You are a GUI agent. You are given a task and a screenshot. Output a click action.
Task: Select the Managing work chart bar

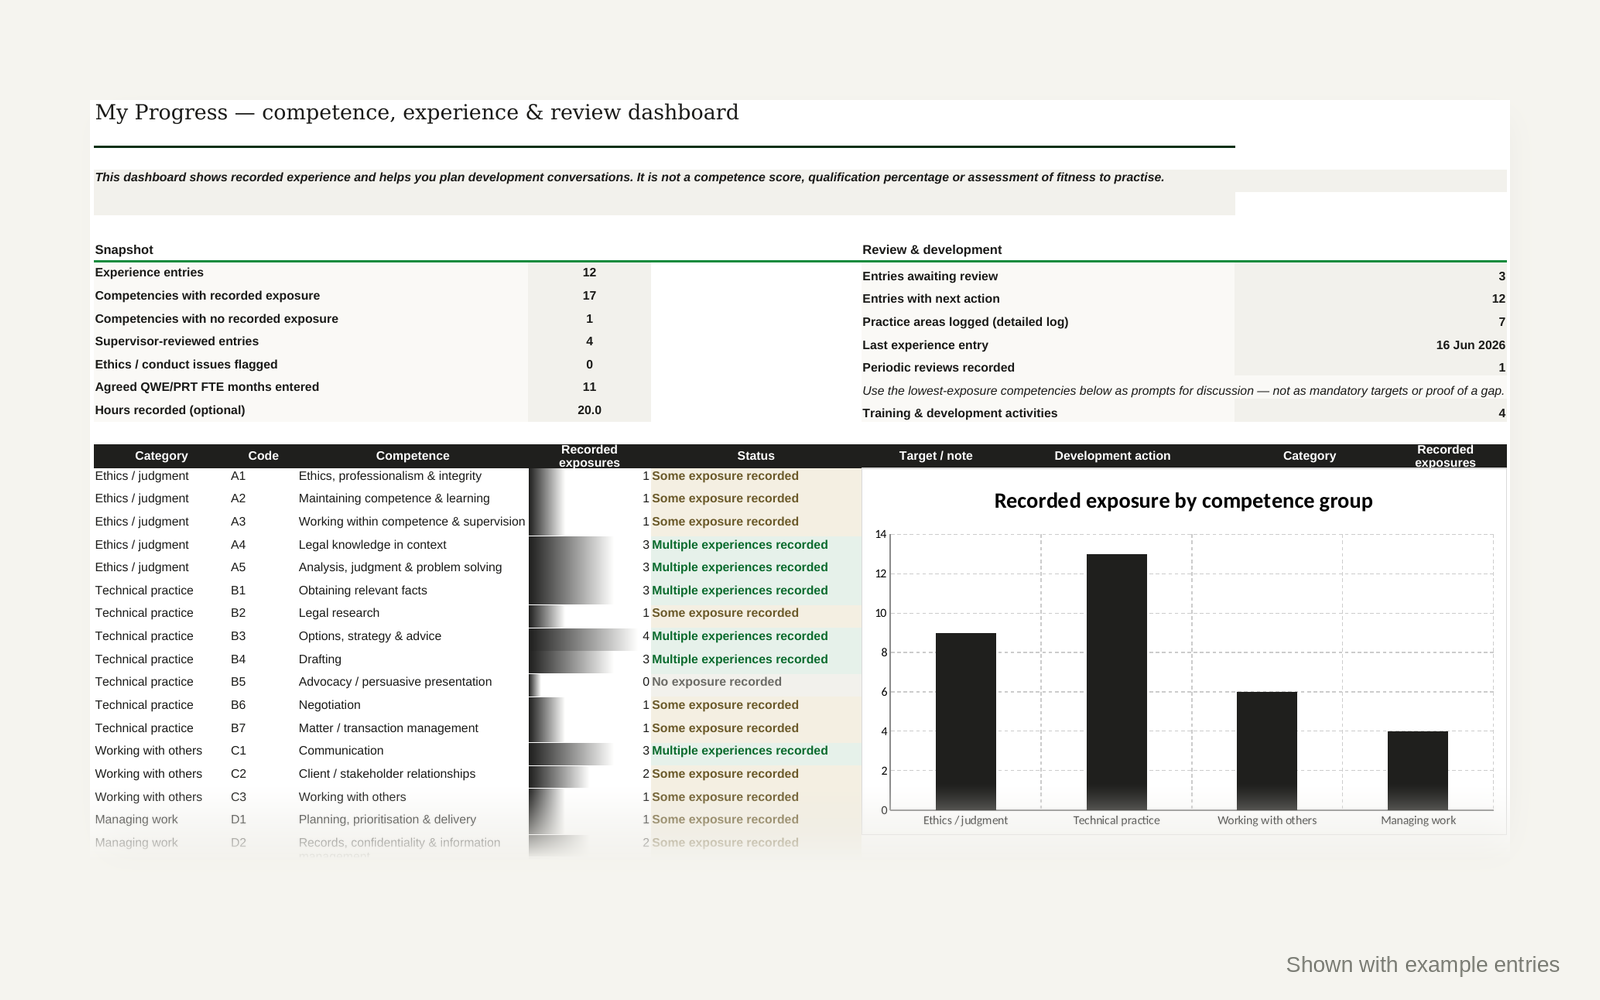(1417, 770)
